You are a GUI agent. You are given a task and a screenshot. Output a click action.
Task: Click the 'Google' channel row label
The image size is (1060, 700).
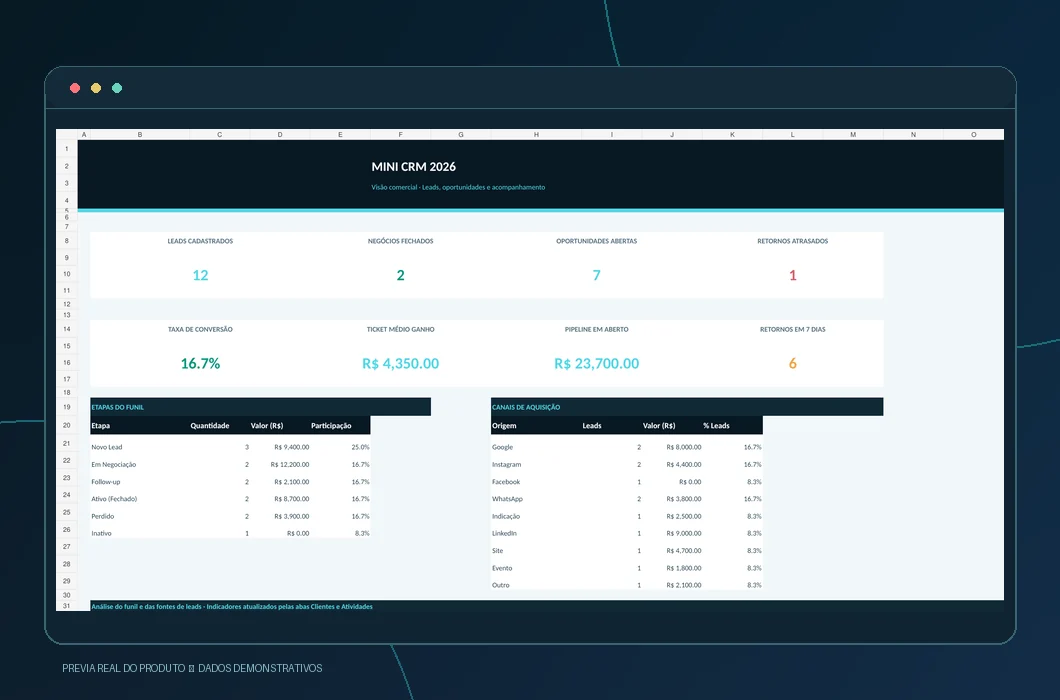(x=502, y=447)
